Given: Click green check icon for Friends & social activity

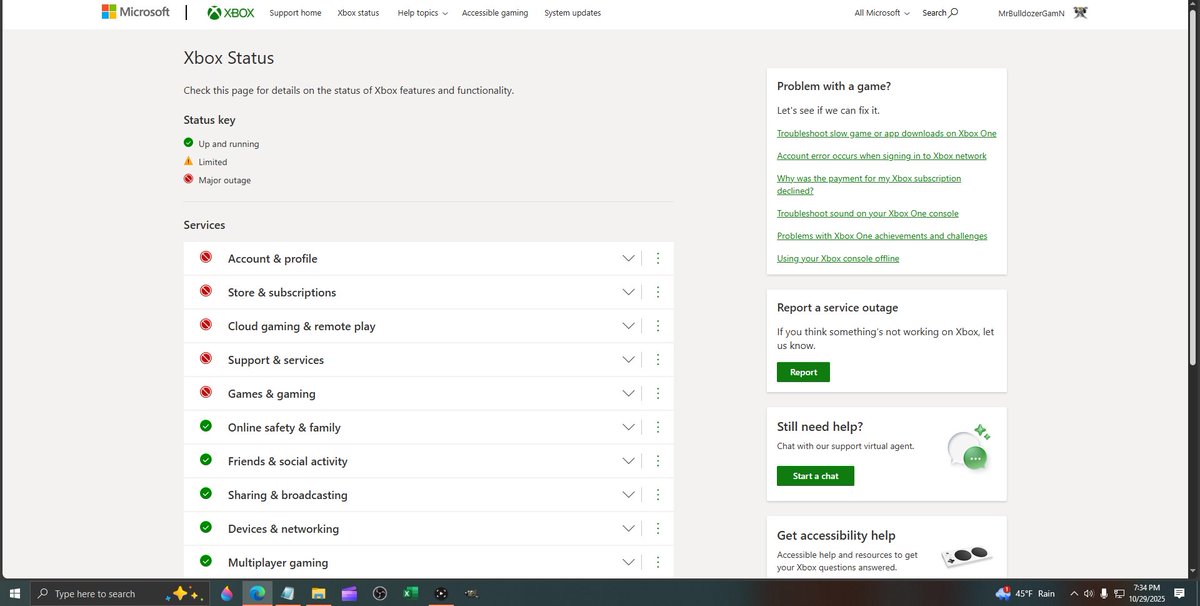Looking at the screenshot, I should [205, 460].
